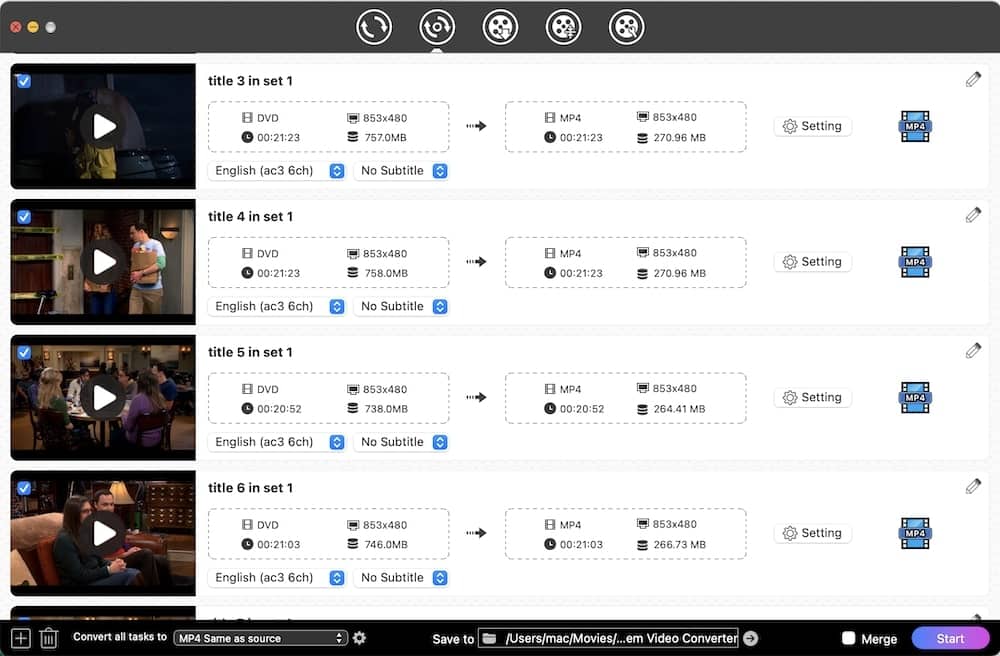Click the MP4 format icon for title 4
Screen dimensions: 1000x656
tap(914, 262)
